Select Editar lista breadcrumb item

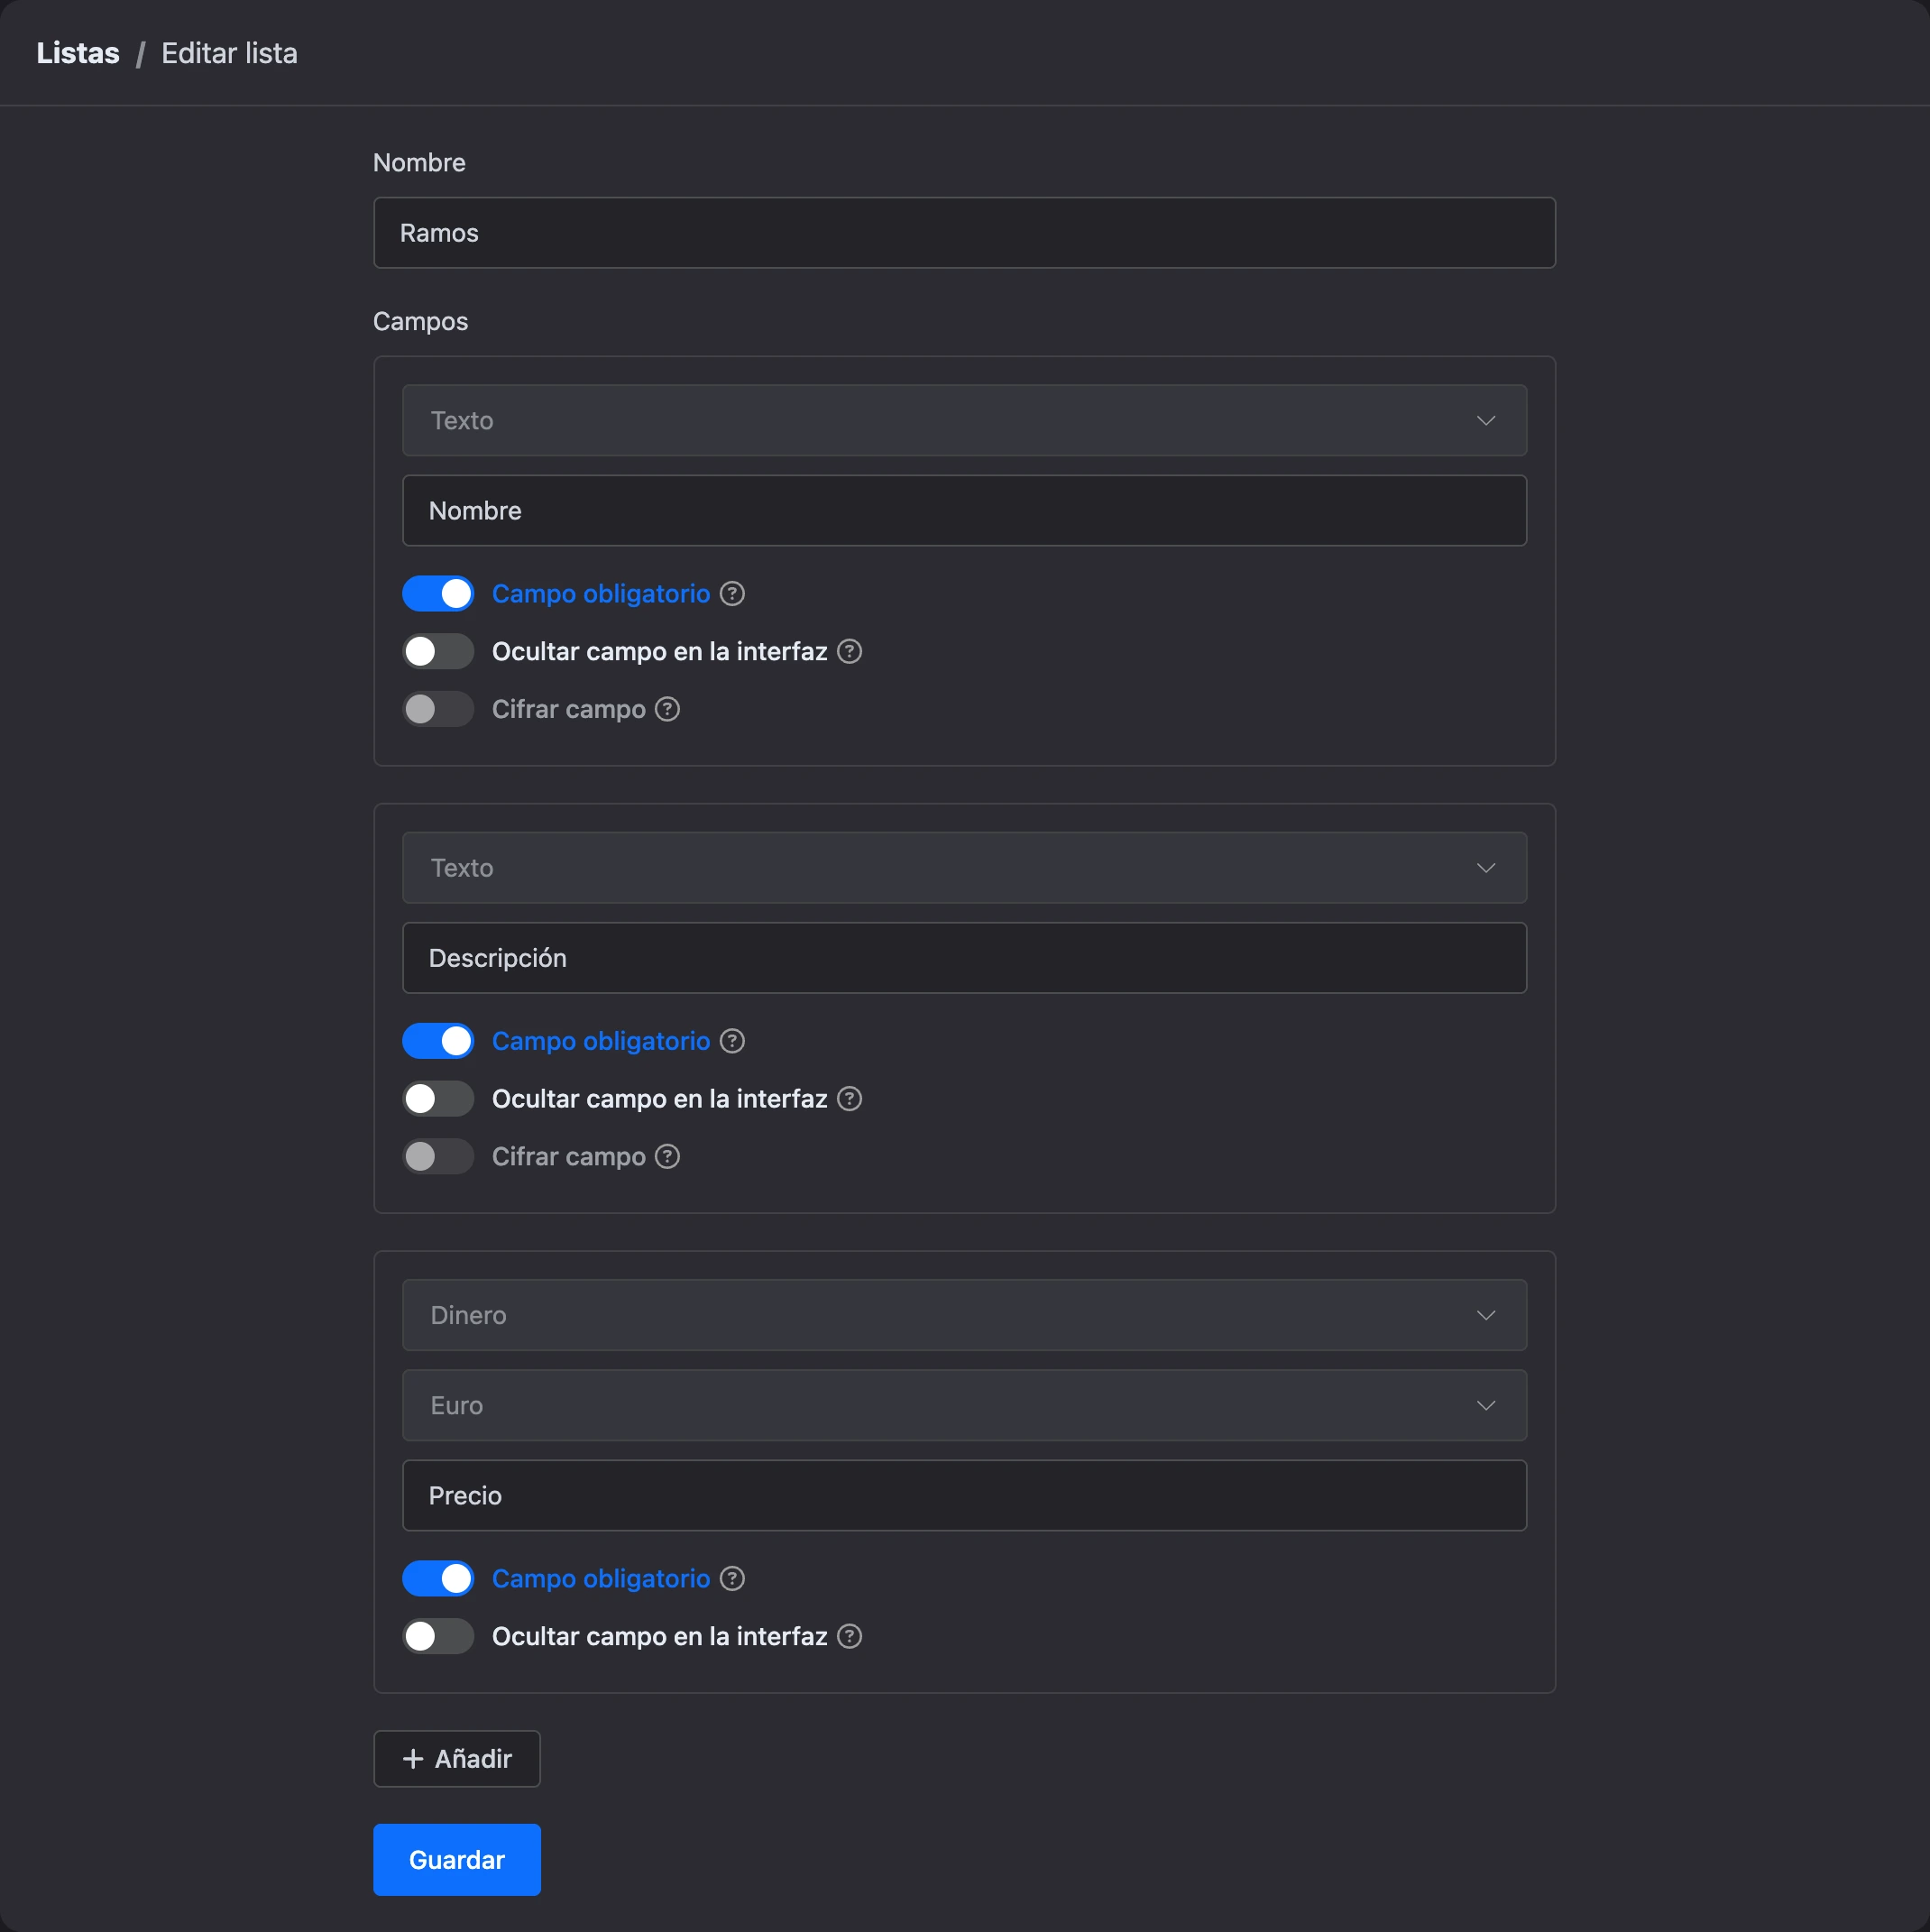coord(229,53)
